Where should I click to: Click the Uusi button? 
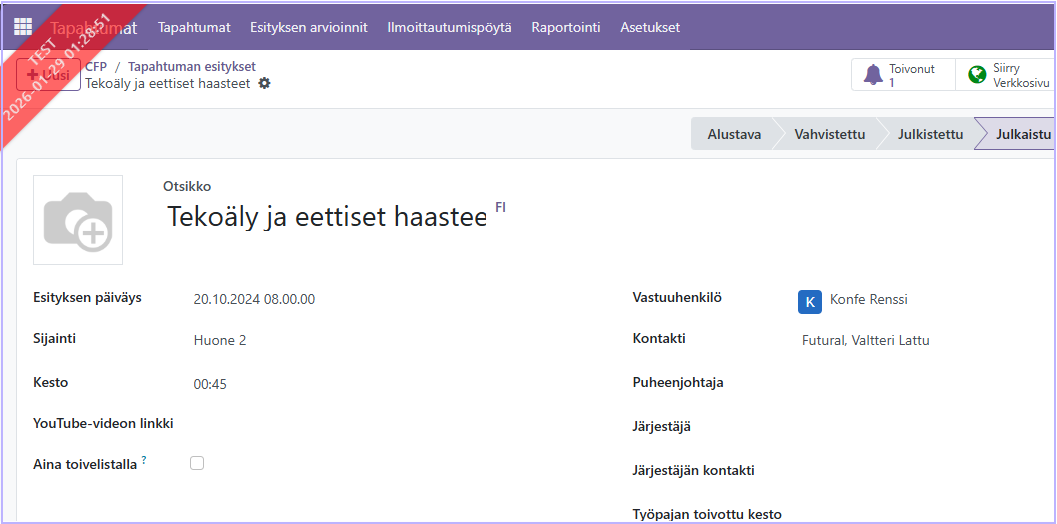pos(48,75)
